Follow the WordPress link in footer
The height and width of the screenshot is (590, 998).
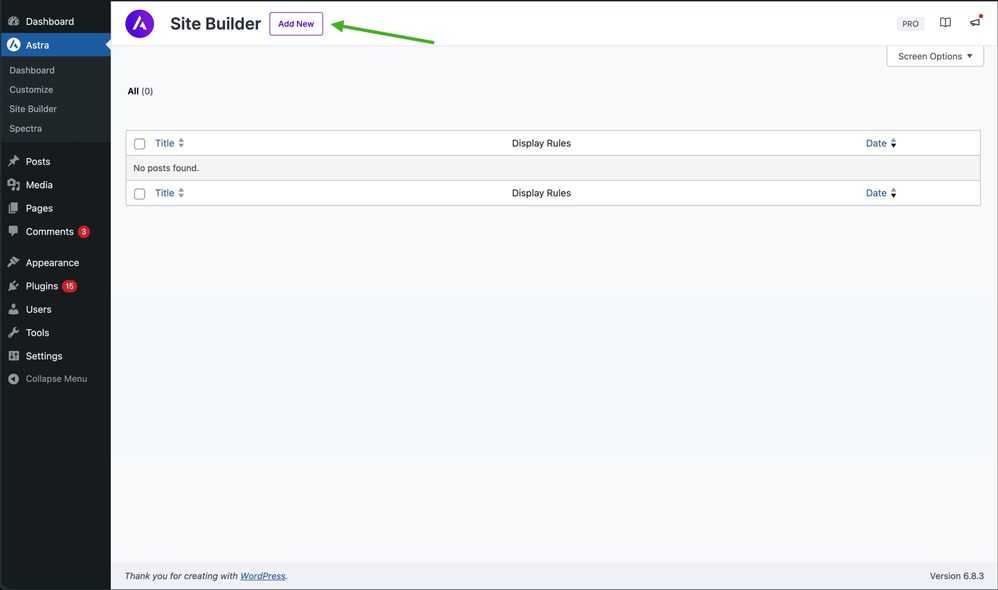(262, 576)
